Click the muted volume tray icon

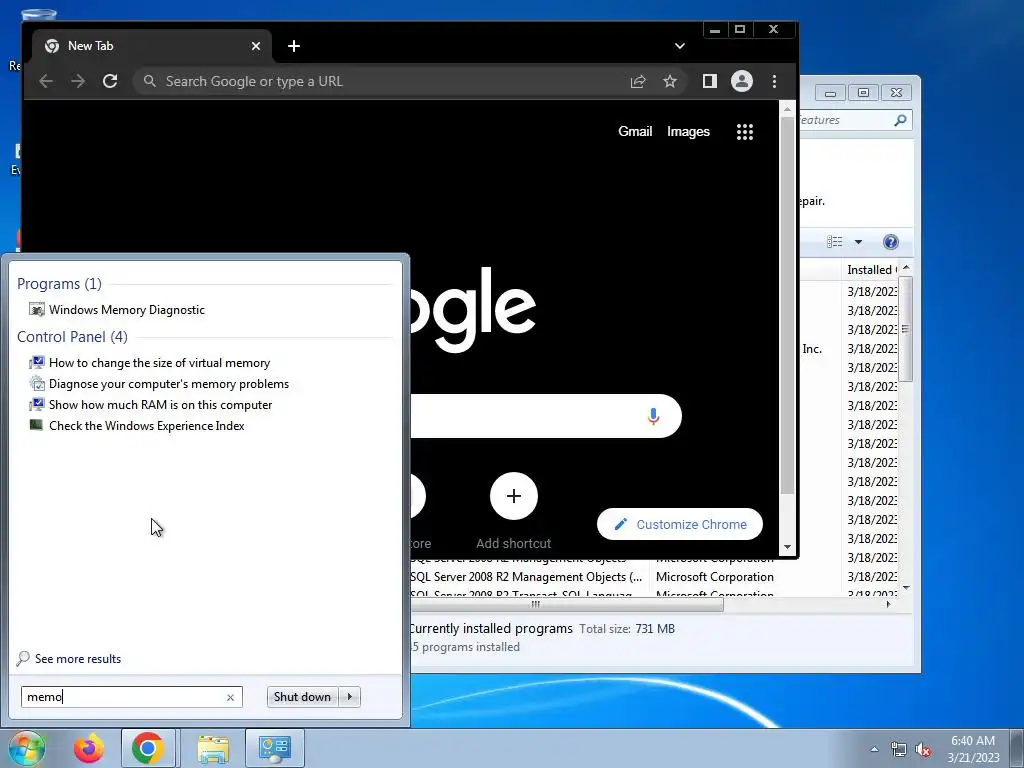tap(923, 749)
